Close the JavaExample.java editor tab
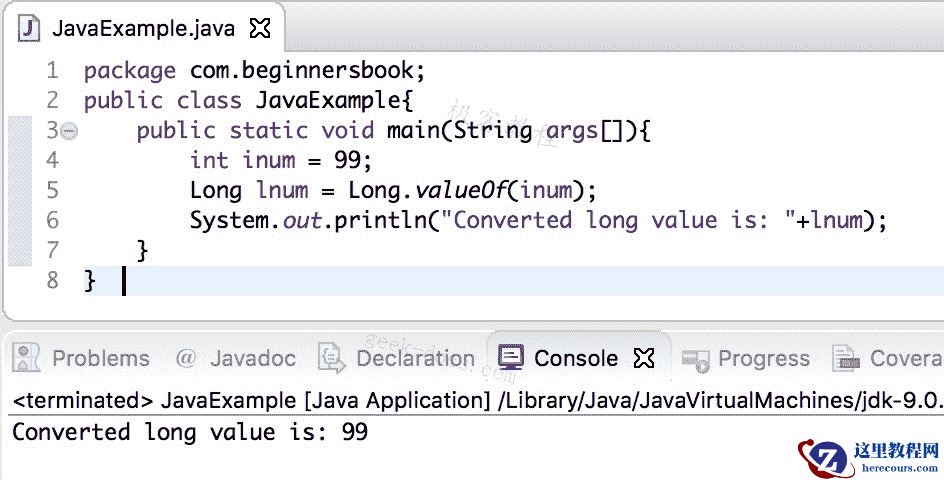 click(x=259, y=28)
